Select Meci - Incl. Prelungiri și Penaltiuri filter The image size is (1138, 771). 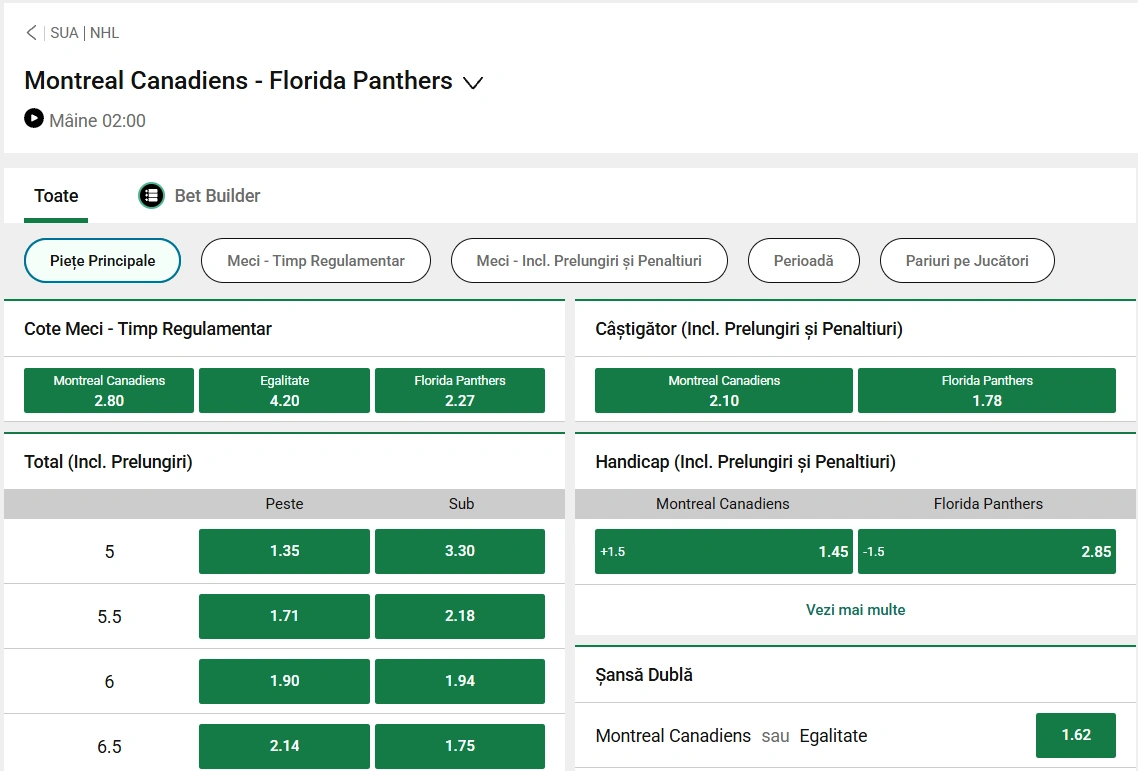click(x=588, y=260)
